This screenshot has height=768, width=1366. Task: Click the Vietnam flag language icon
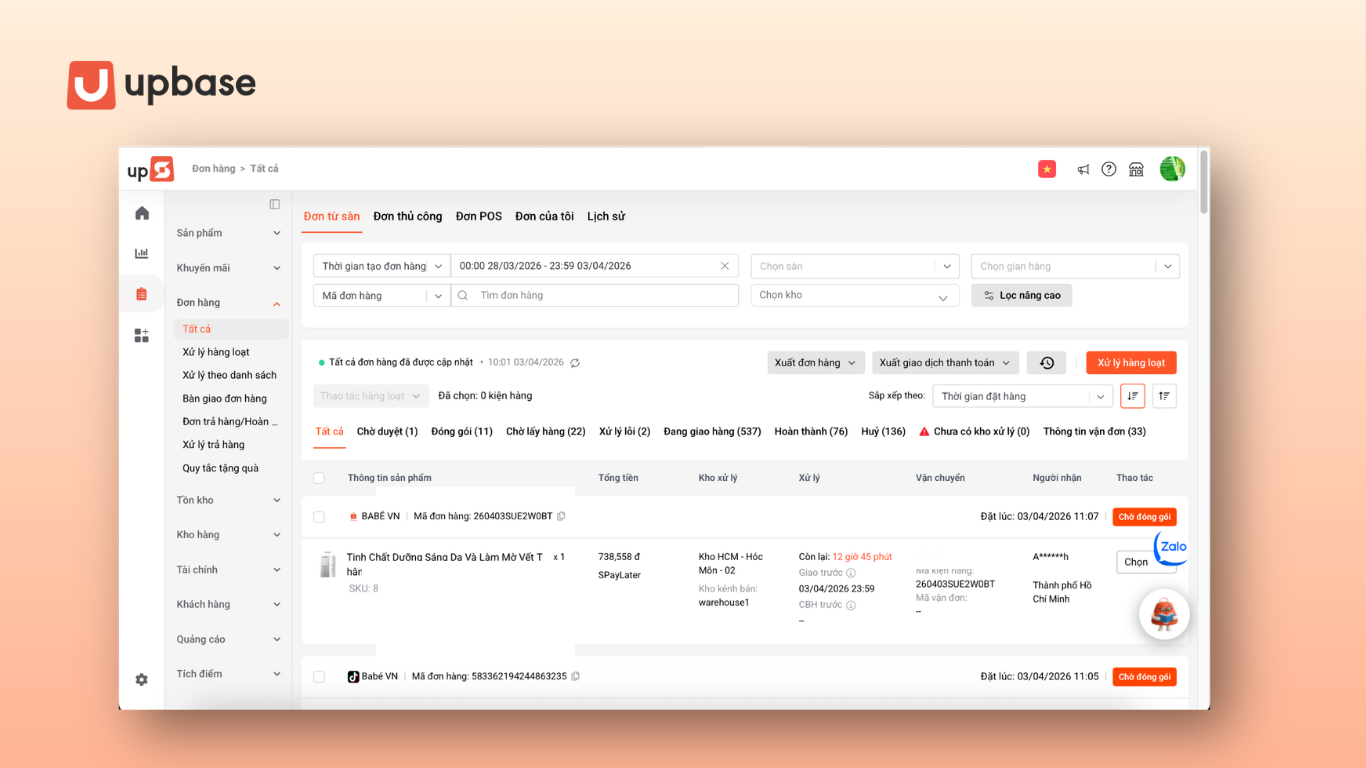pos(1047,169)
